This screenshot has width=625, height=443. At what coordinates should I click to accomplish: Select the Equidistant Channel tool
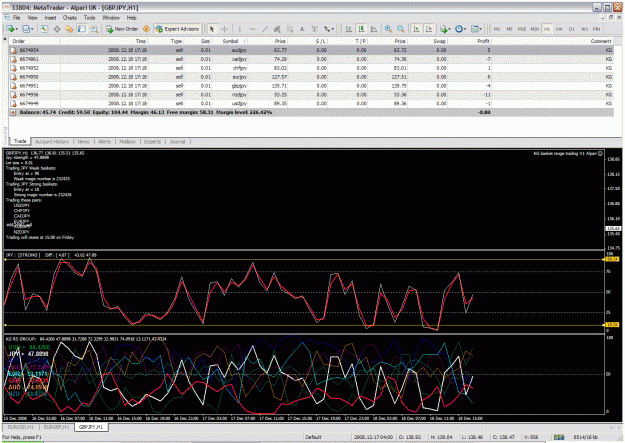click(x=277, y=29)
